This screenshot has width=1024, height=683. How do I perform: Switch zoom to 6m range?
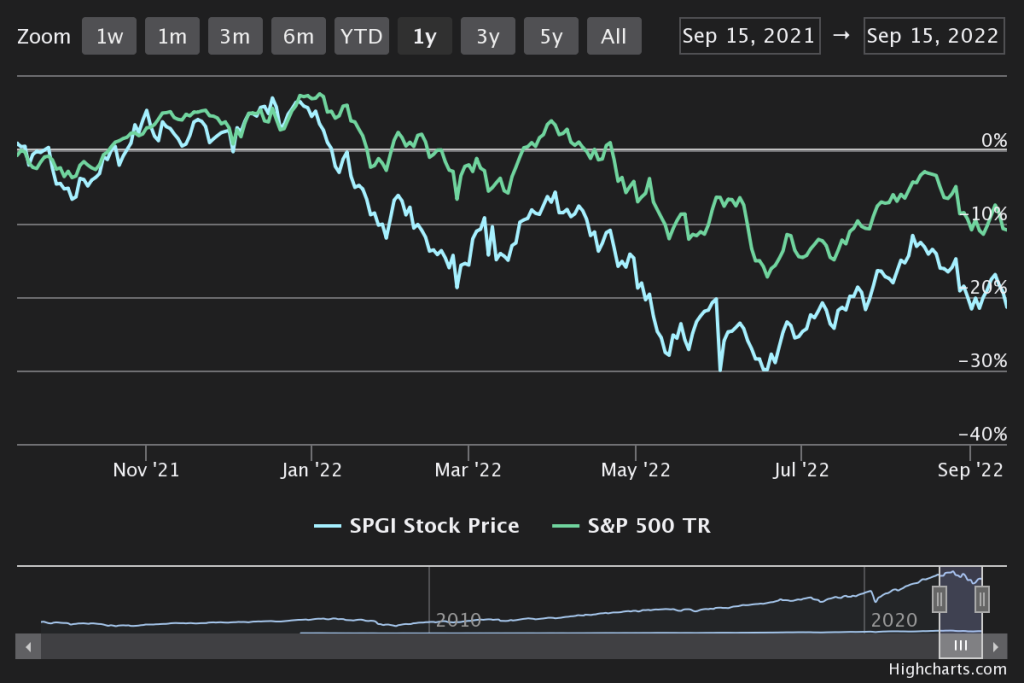pyautogui.click(x=298, y=37)
